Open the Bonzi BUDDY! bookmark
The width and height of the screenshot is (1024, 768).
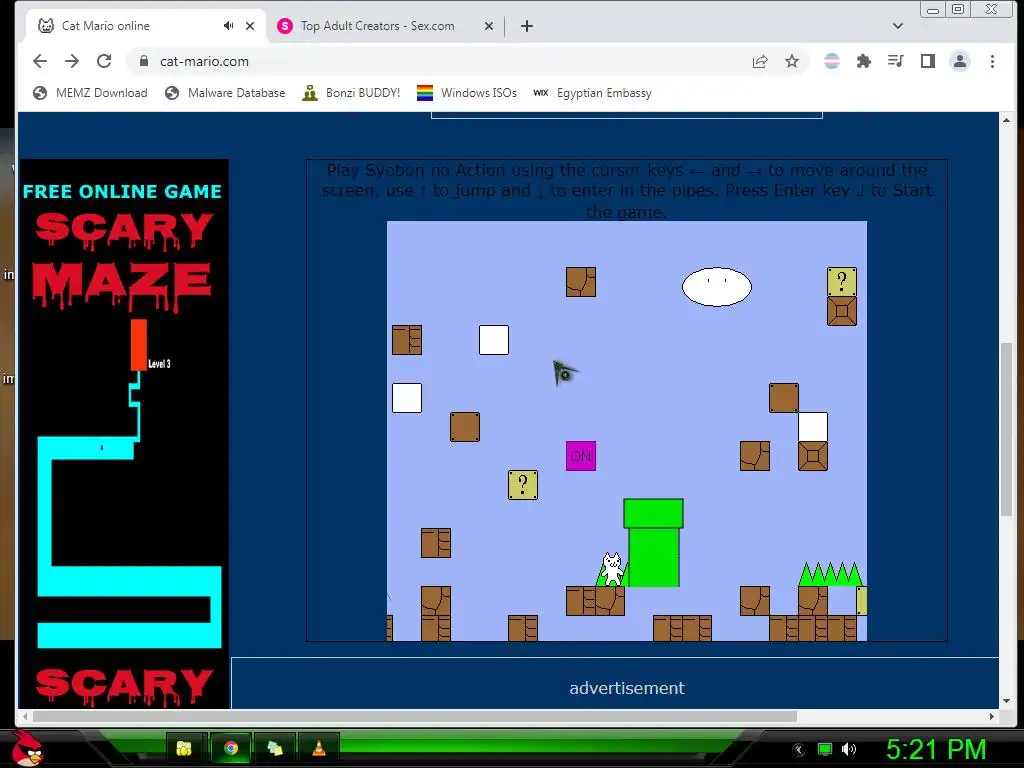[351, 93]
